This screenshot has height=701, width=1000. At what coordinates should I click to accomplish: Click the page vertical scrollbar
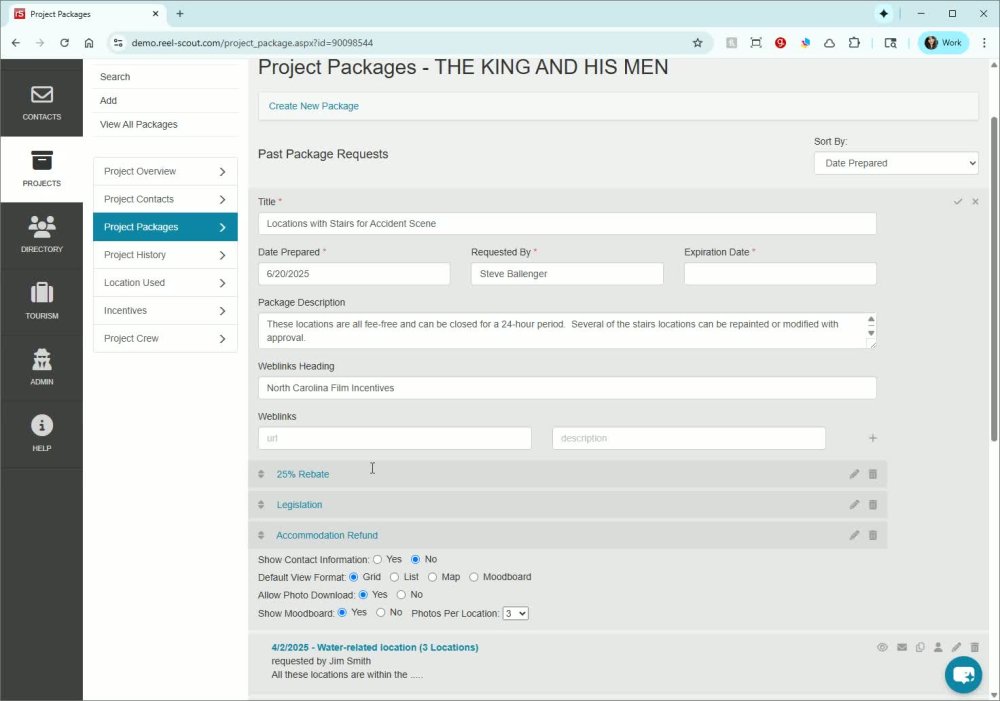(994, 279)
